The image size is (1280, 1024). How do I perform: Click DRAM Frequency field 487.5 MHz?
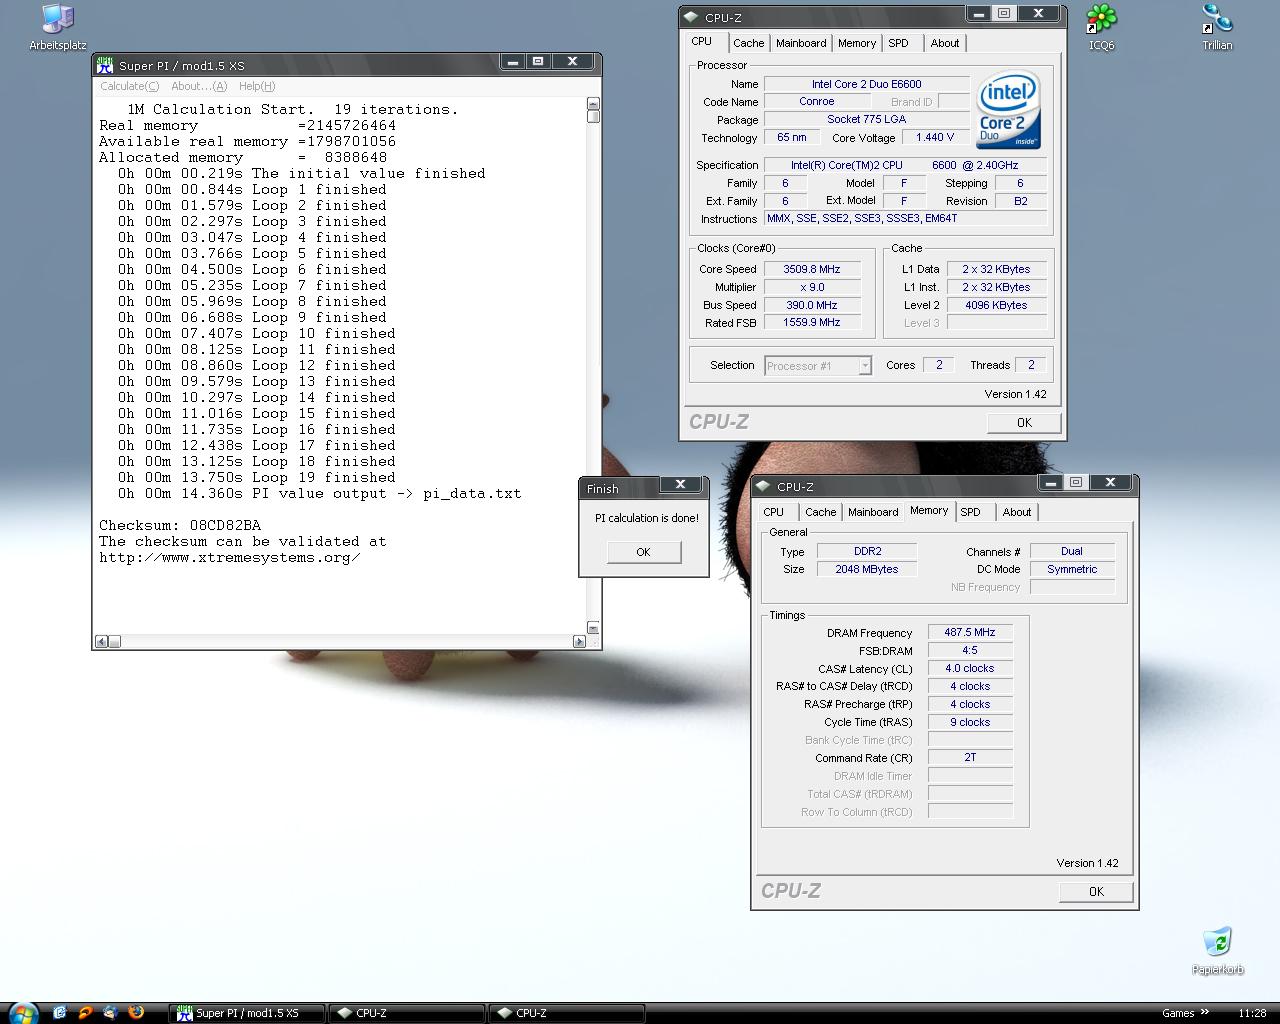point(969,632)
